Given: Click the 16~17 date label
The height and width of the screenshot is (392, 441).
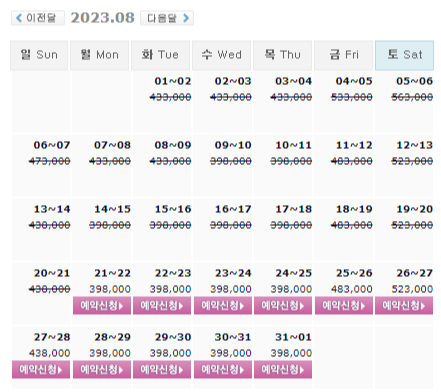Looking at the screenshot, I should pos(233,209).
